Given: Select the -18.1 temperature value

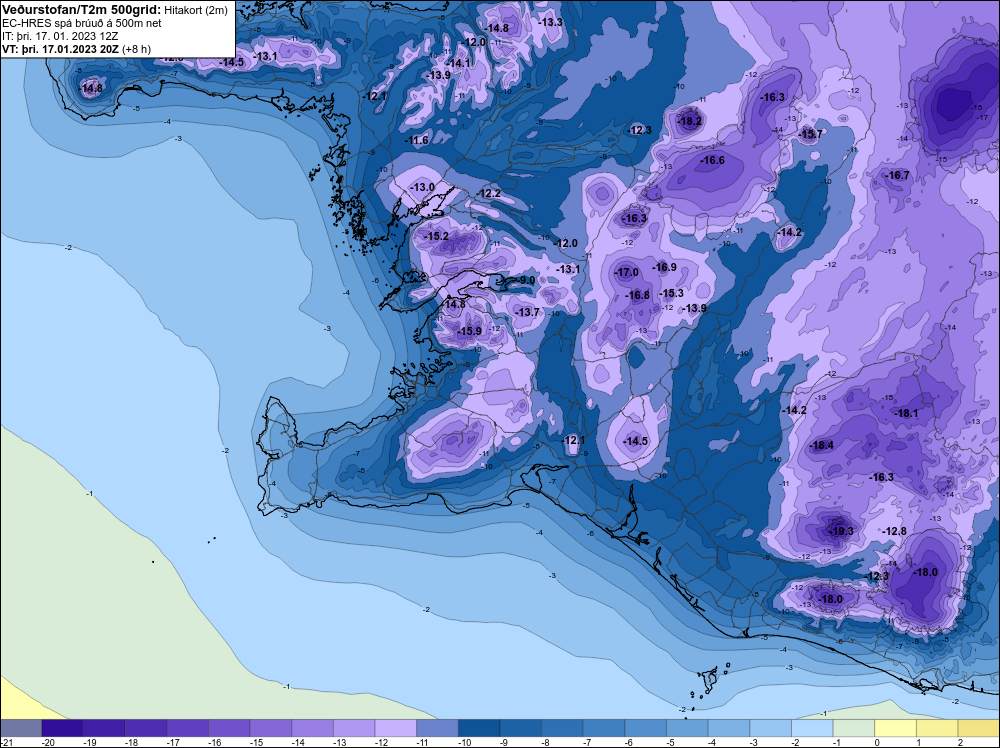Looking at the screenshot, I should coord(906,413).
